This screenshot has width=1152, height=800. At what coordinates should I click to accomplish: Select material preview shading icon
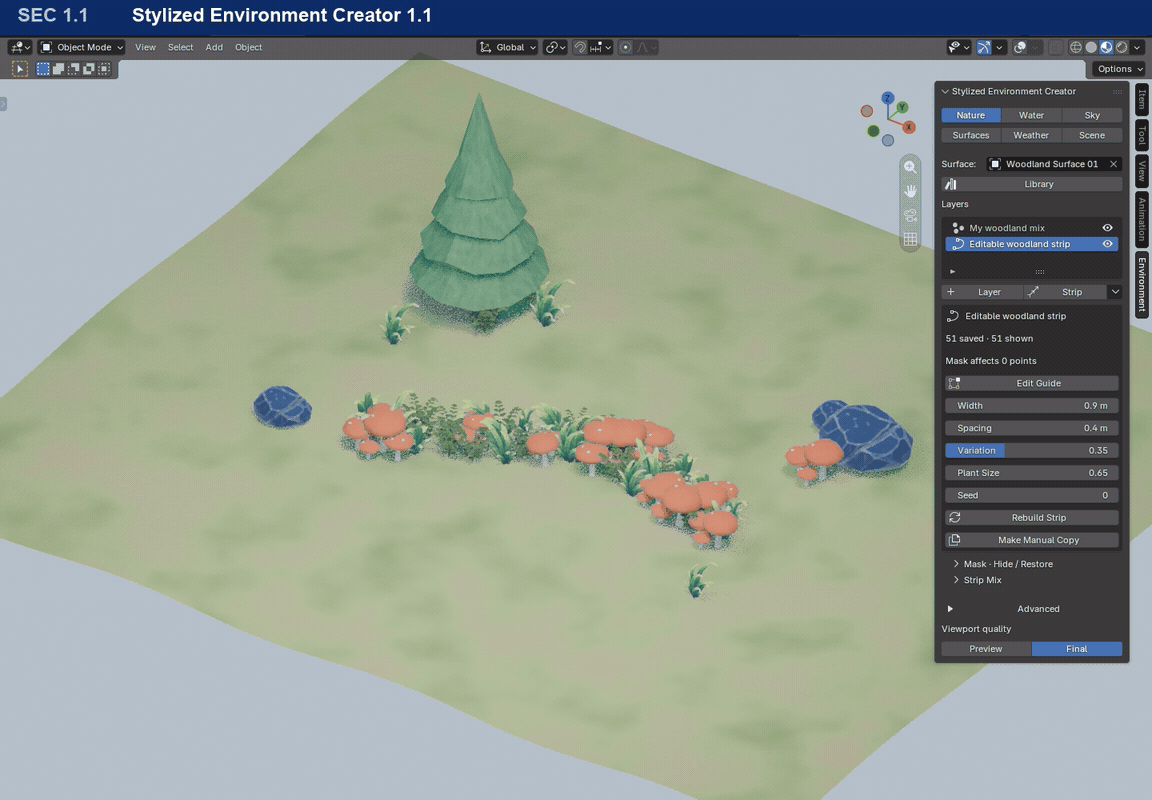[1106, 47]
